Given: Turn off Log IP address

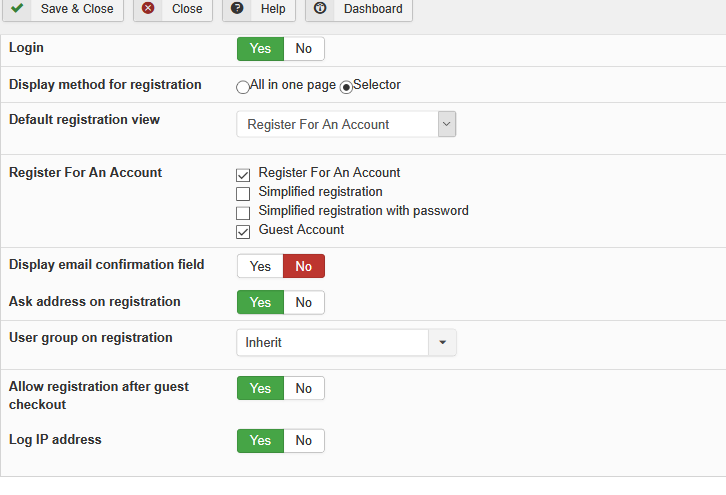Looking at the screenshot, I should coord(304,440).
